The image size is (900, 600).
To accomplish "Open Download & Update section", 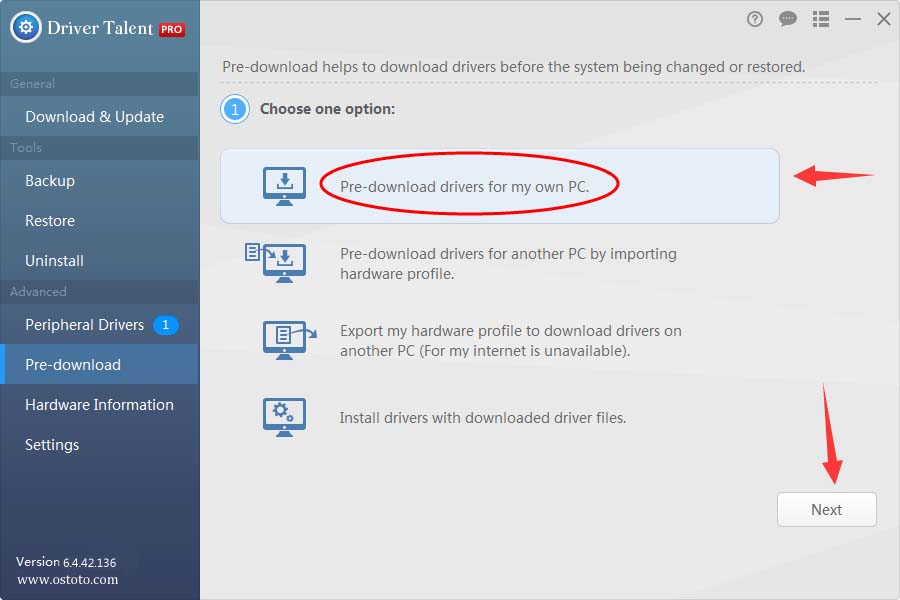I will [99, 117].
